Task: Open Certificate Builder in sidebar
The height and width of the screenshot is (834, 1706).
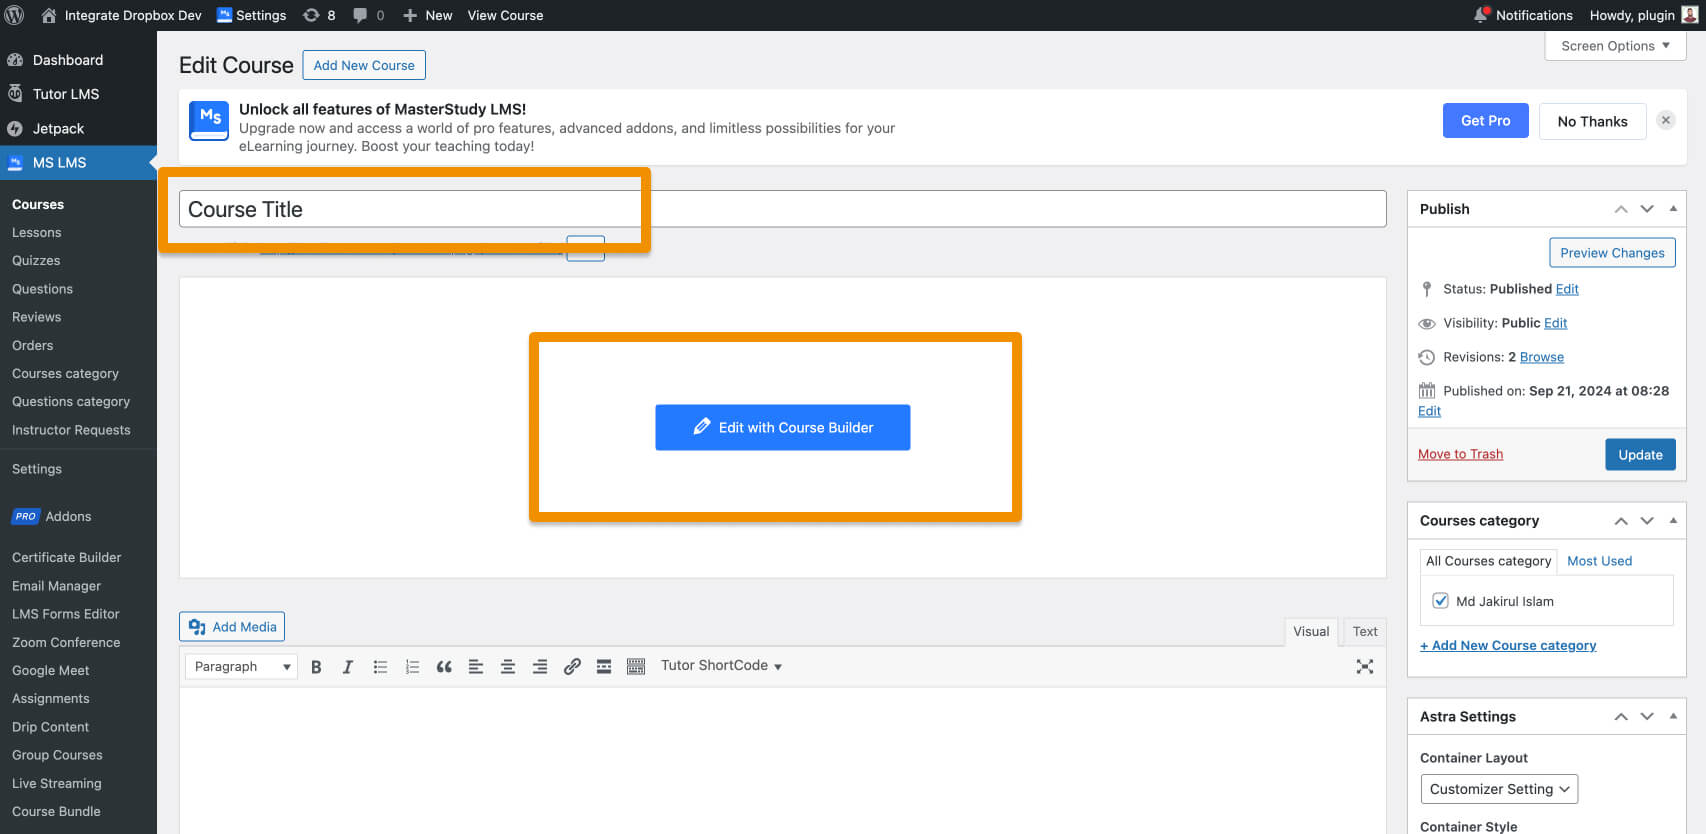Action: point(66,557)
